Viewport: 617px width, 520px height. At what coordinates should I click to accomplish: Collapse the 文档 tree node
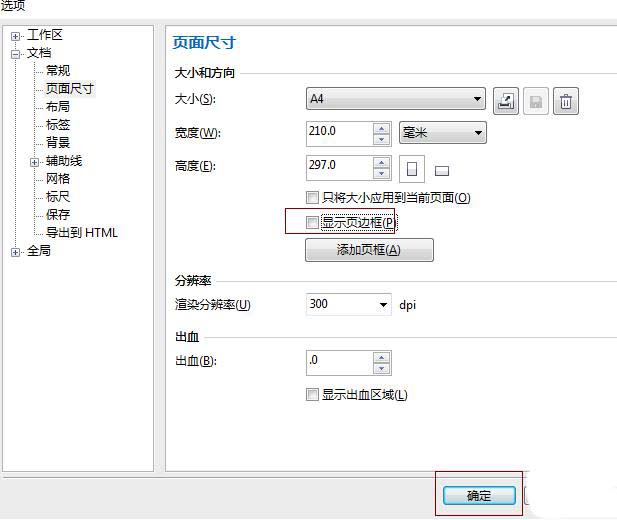[15, 54]
